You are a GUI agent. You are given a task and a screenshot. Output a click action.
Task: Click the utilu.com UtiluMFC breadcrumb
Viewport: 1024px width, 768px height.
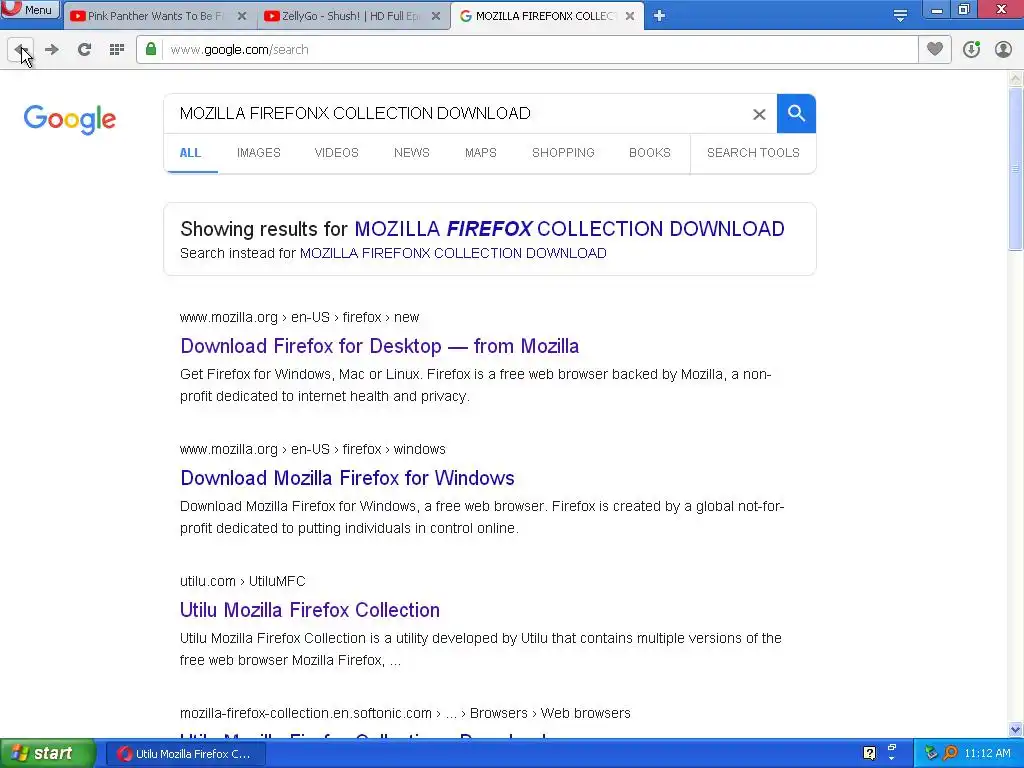click(243, 581)
